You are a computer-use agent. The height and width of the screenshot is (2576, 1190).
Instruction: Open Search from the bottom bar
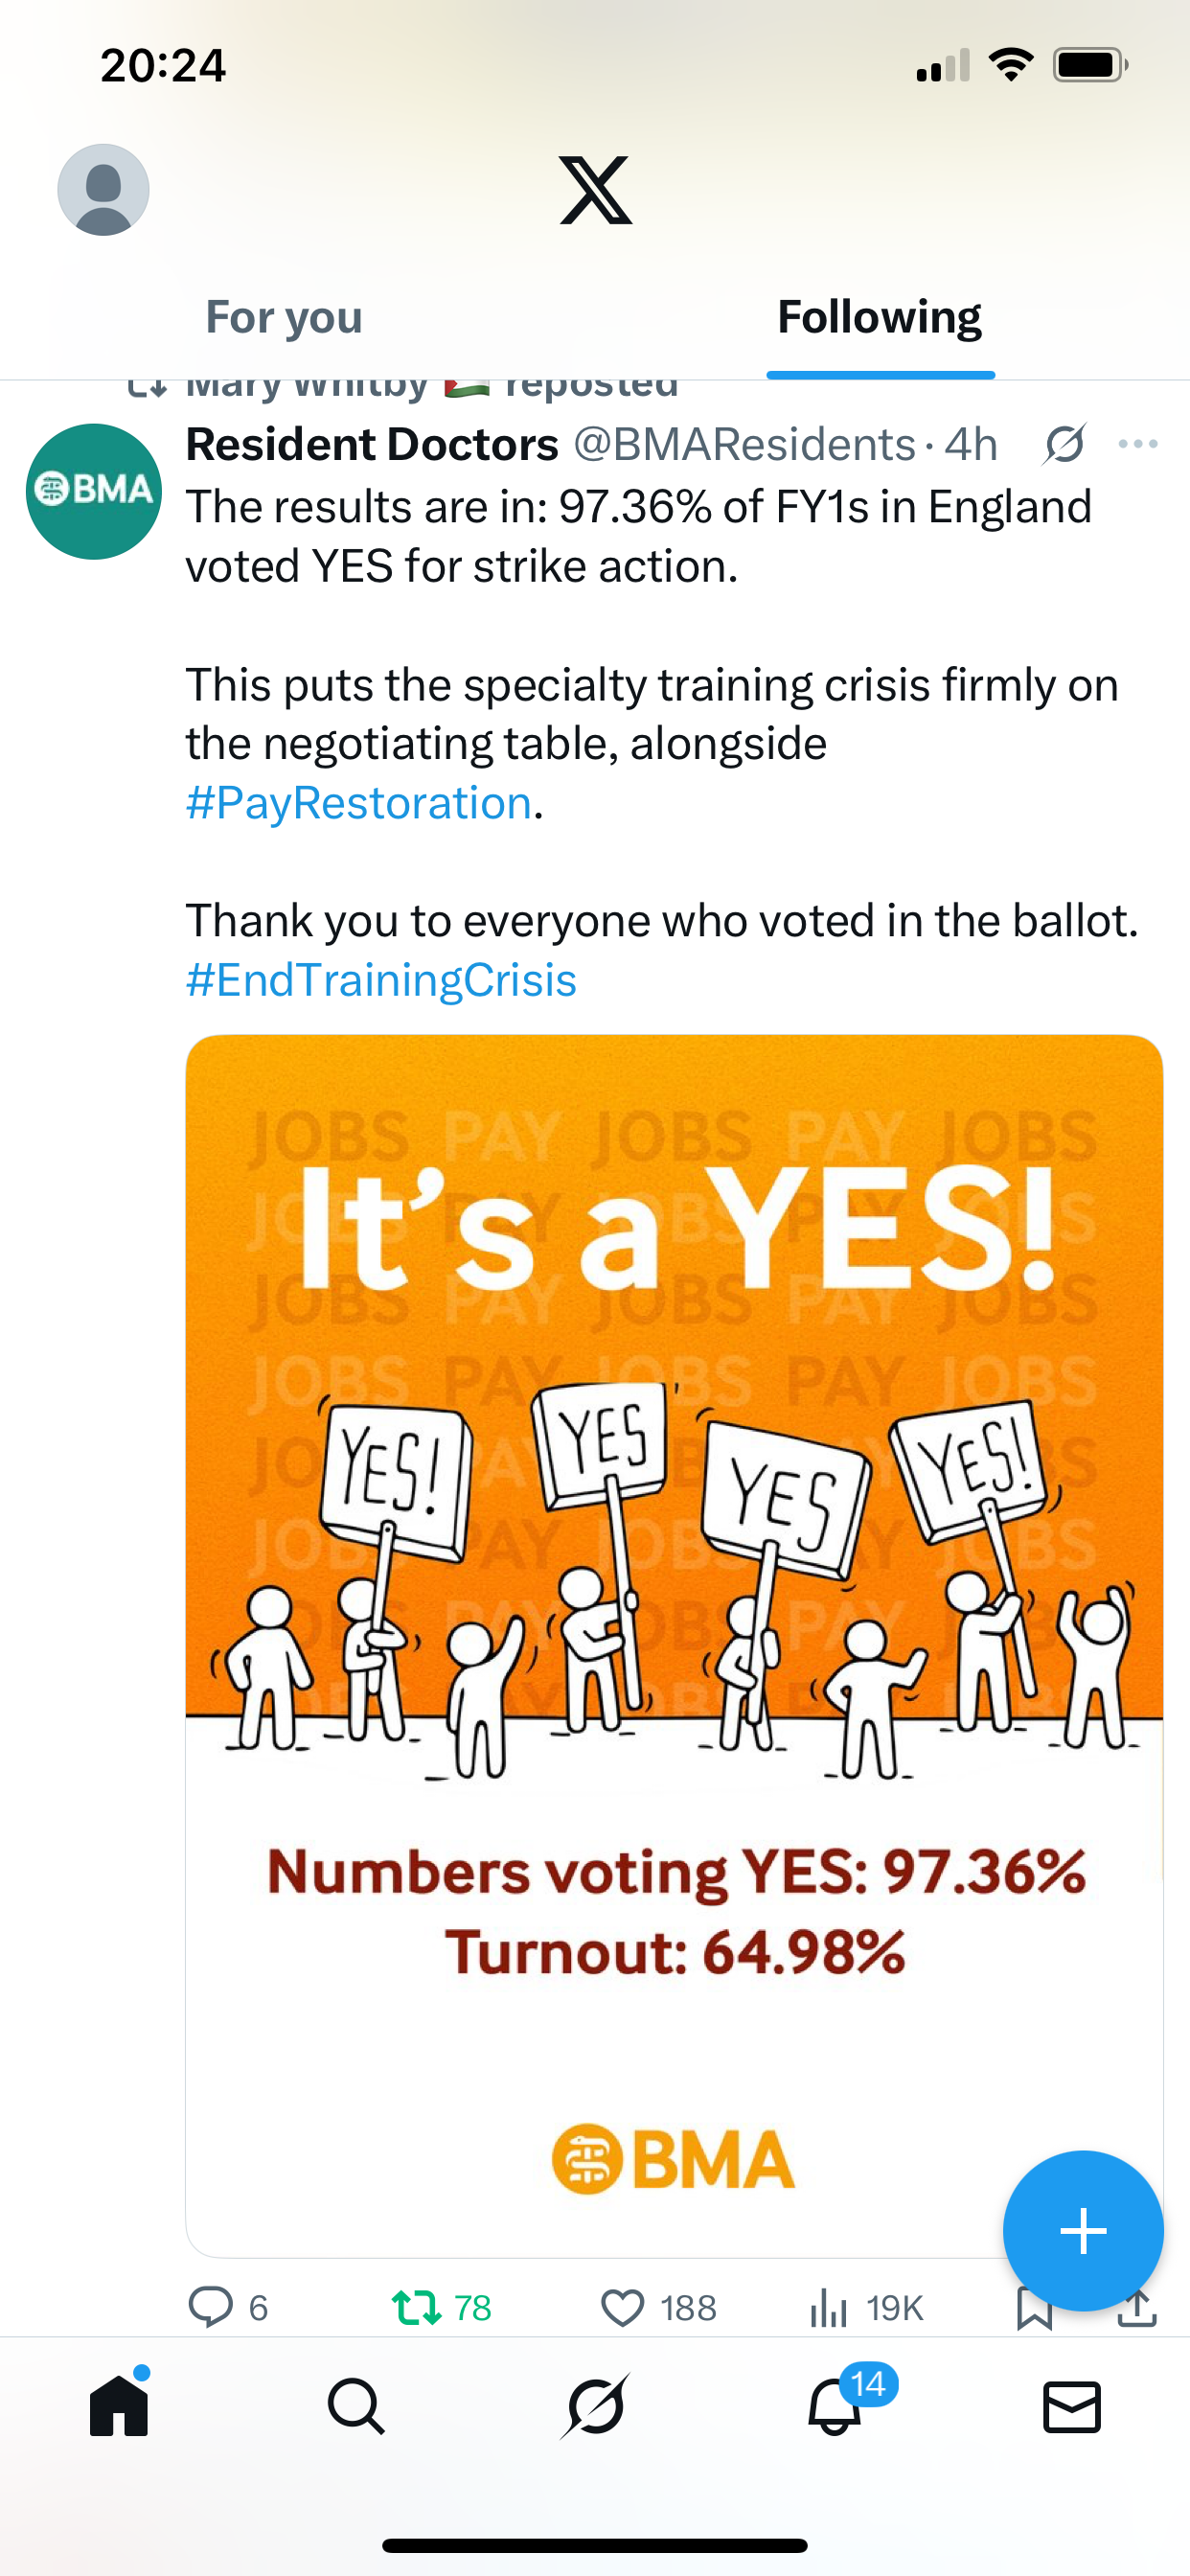[356, 2406]
